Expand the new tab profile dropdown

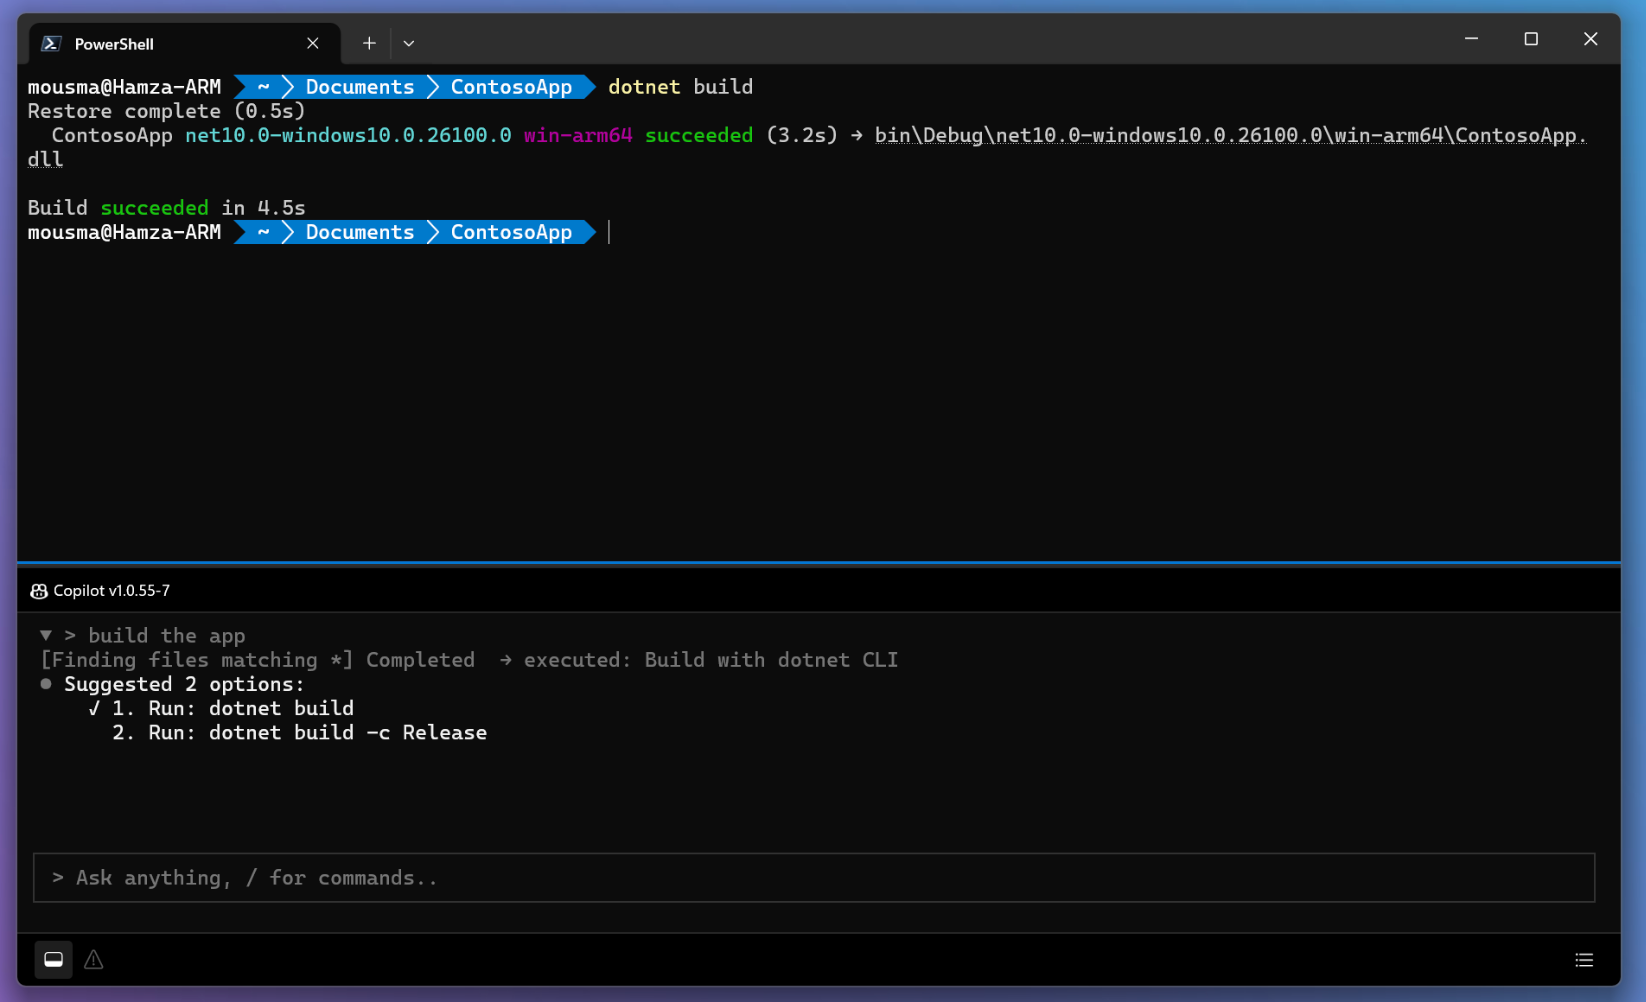[409, 43]
